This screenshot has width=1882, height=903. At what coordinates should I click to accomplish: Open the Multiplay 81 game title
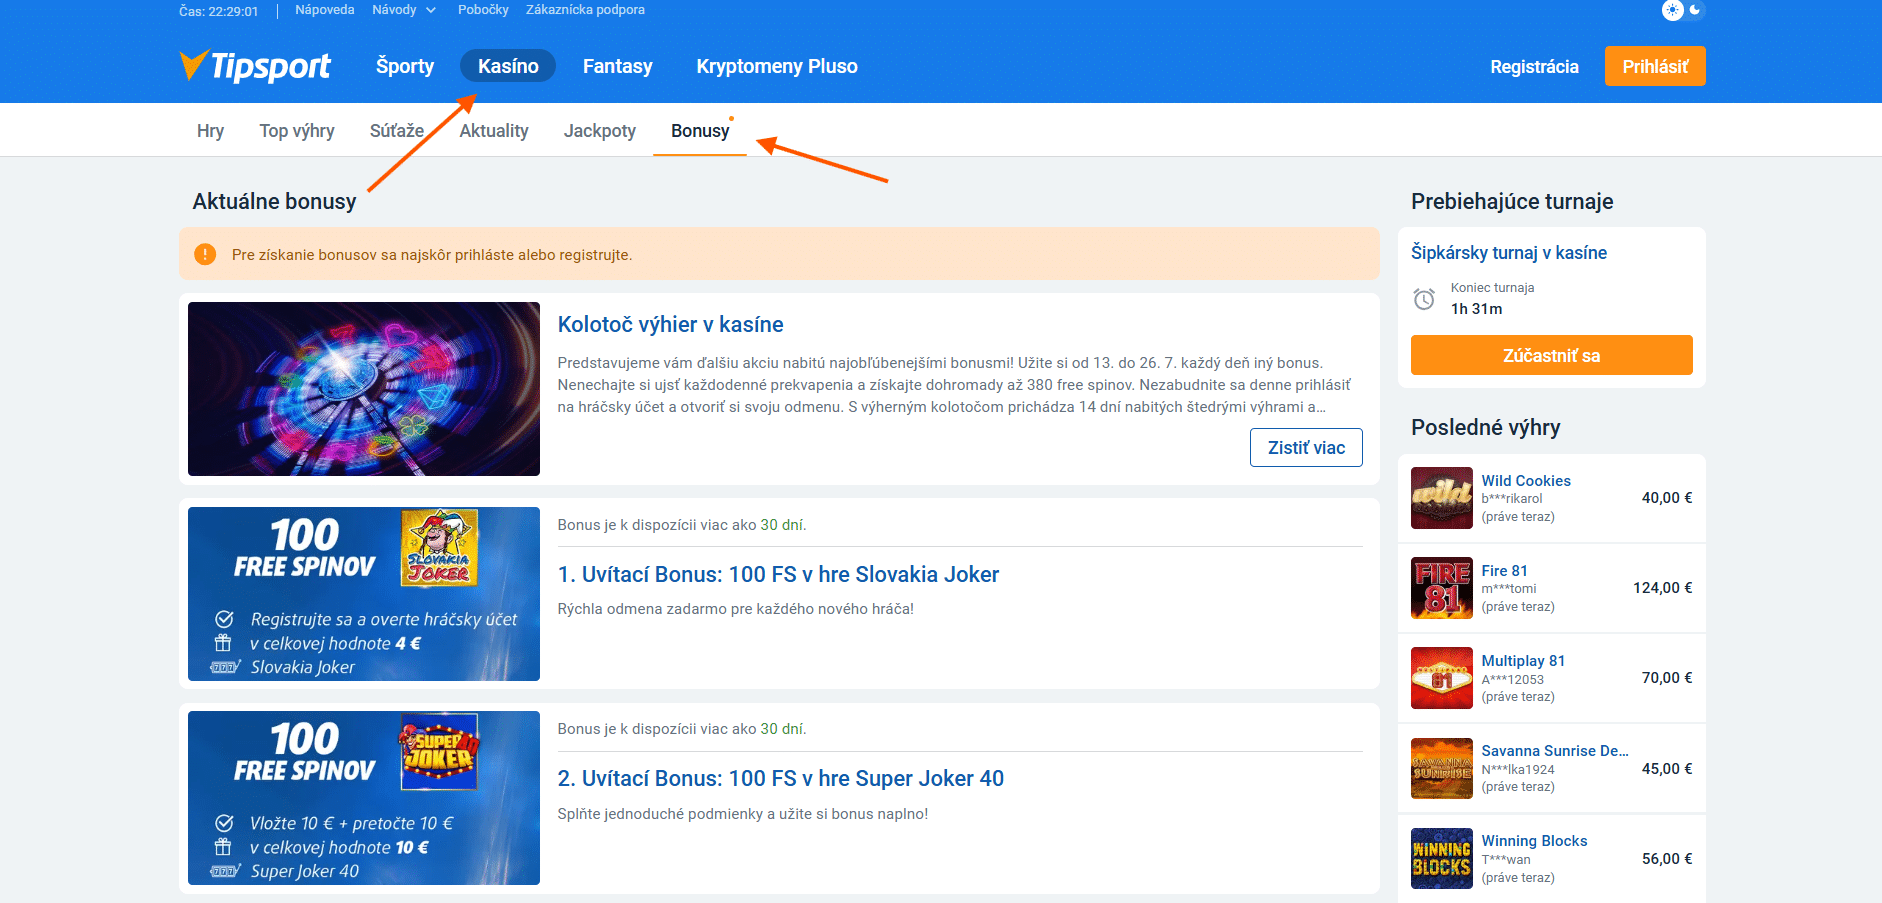[1523, 661]
